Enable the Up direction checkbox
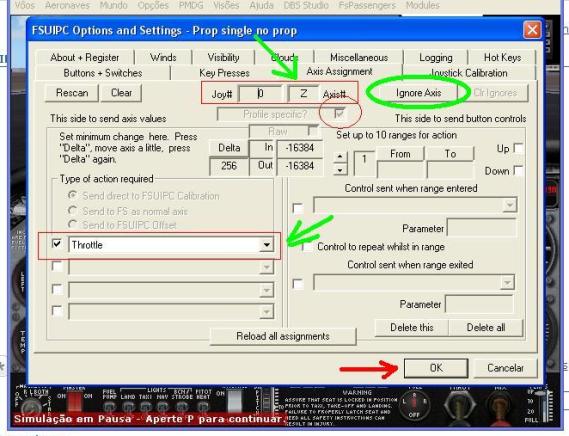This screenshot has width=569, height=436. coord(519,148)
